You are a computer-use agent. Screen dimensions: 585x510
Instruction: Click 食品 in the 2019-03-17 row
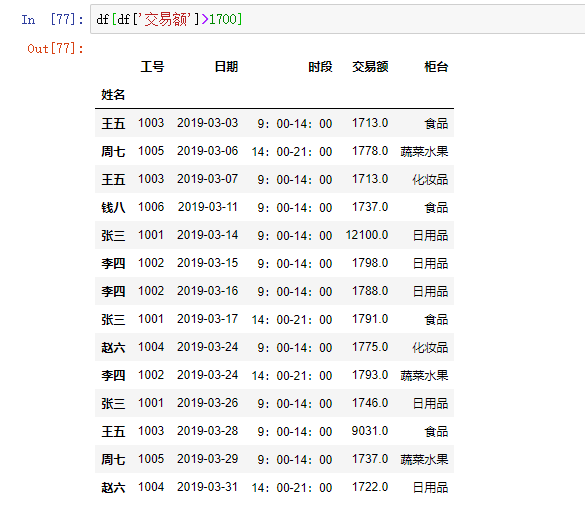pos(436,319)
